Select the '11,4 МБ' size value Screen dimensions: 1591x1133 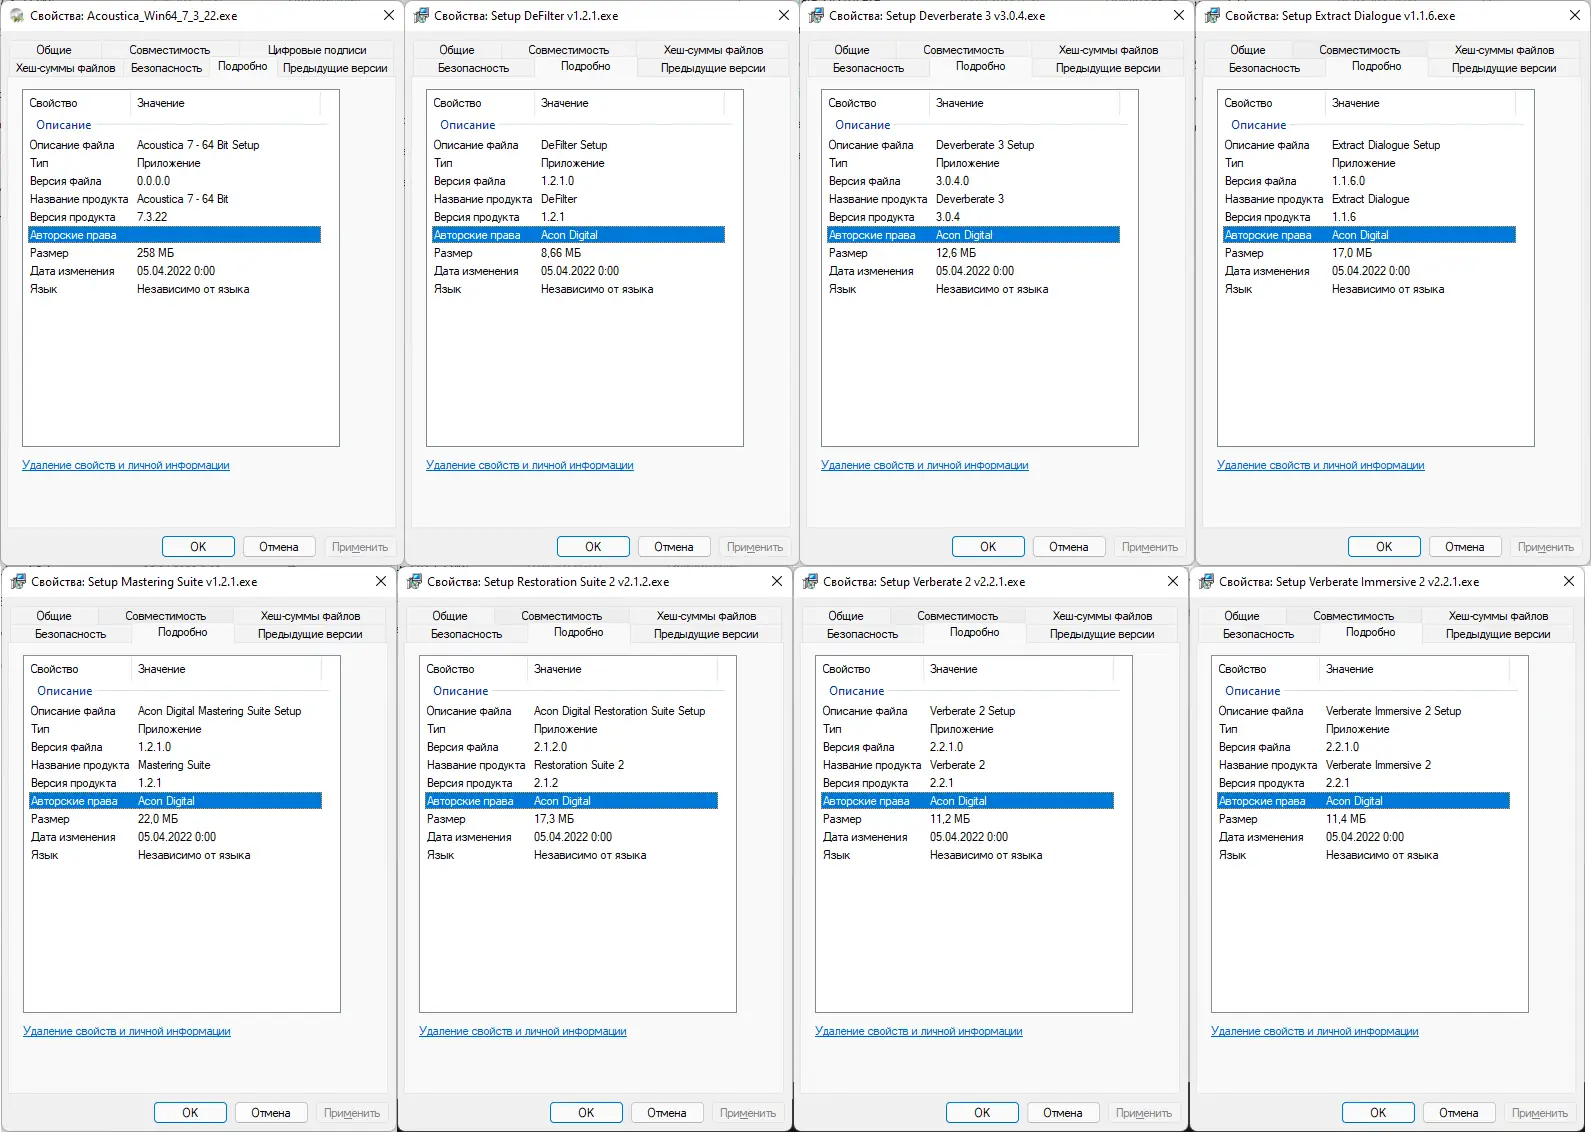1346,819
